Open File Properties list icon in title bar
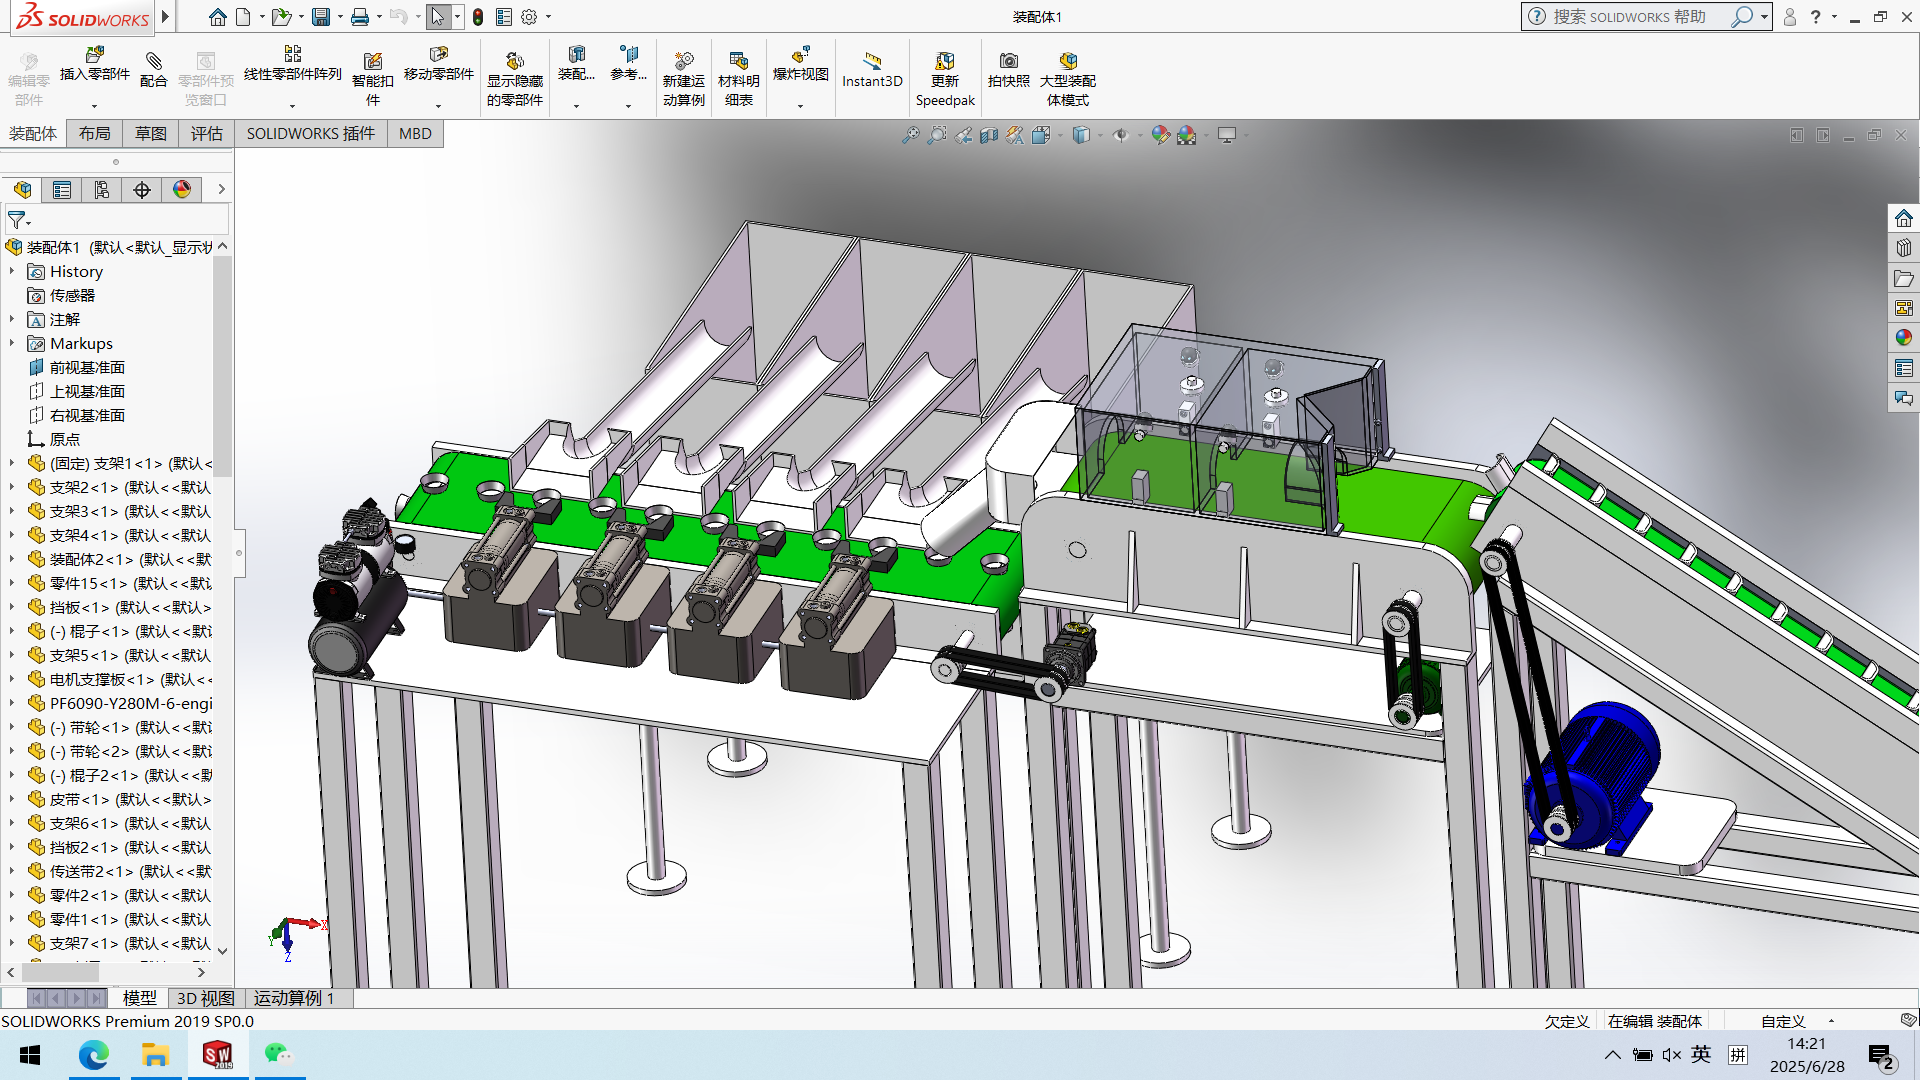Screen dimensions: 1920x1080 click(504, 17)
